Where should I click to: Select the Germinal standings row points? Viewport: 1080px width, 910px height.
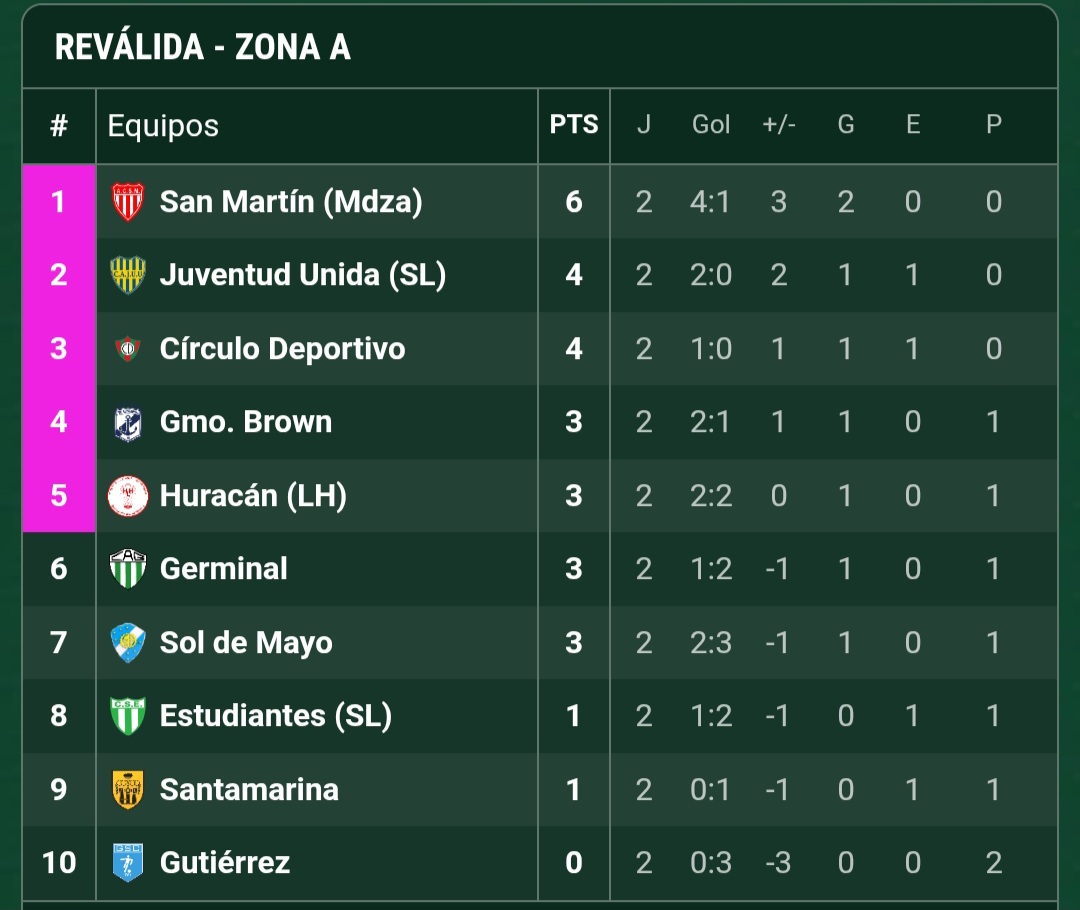pyautogui.click(x=574, y=569)
